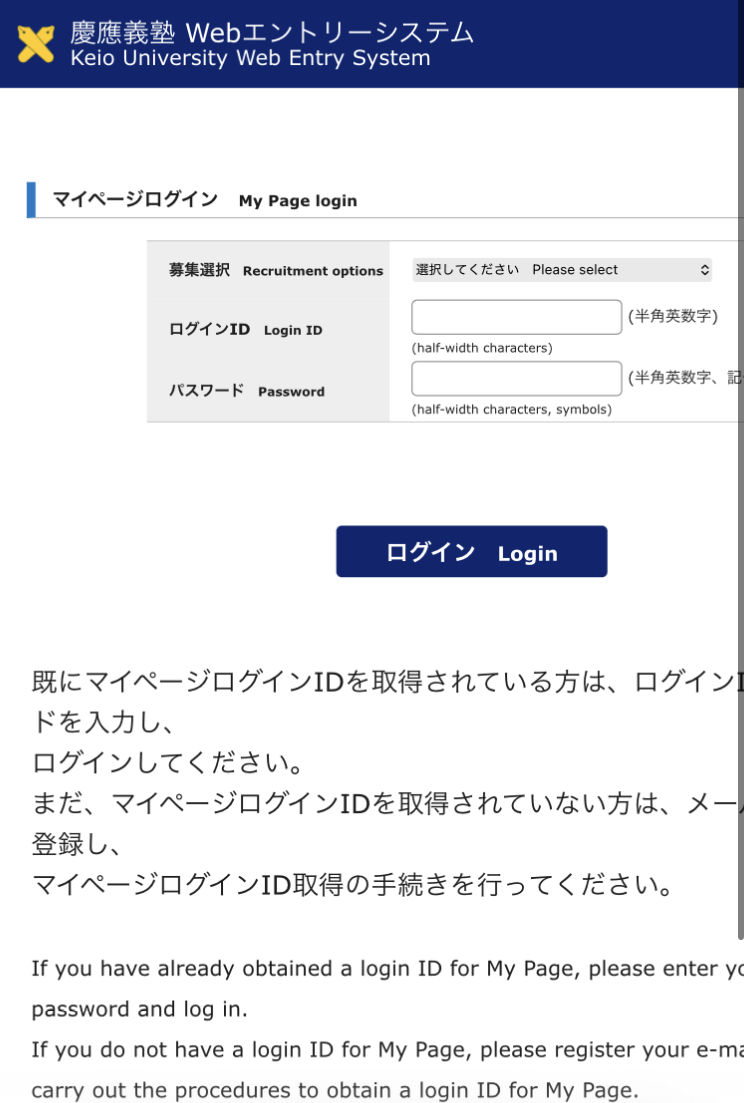The image size is (744, 1103).
Task: Open the Recruitment options dropdown
Action: tap(560, 270)
